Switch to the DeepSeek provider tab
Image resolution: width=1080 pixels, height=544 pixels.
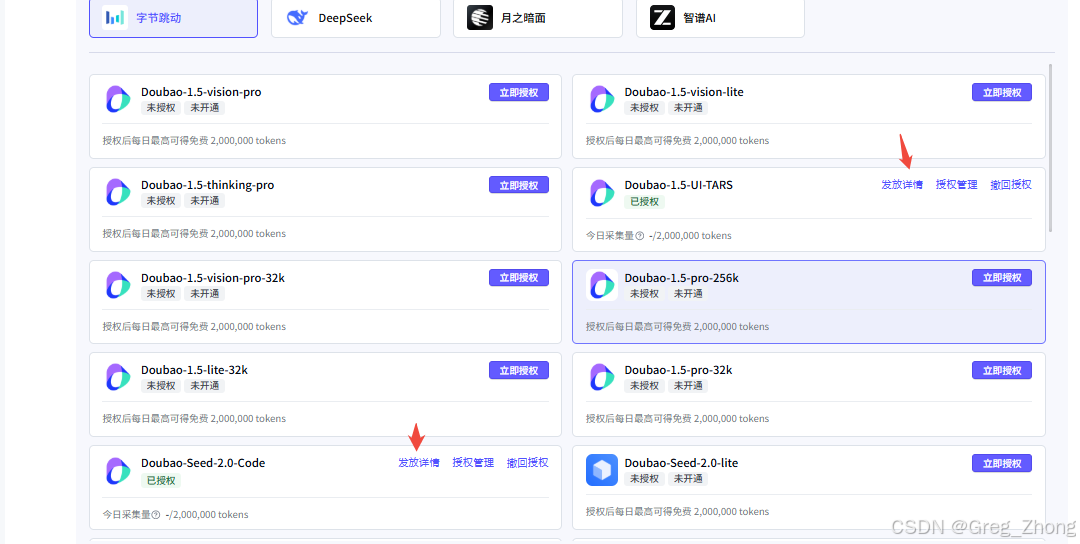[355, 18]
